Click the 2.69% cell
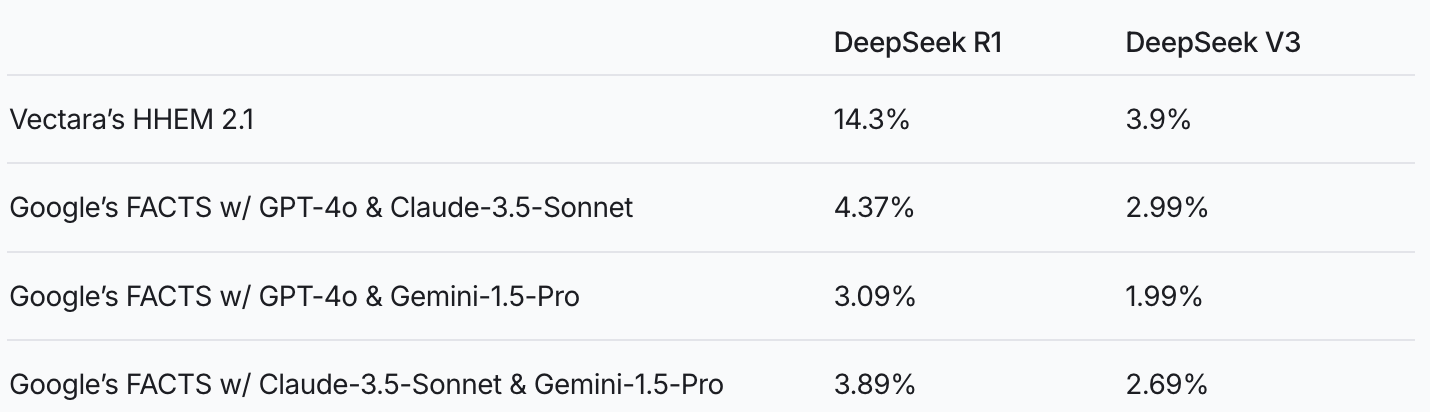This screenshot has width=1430, height=412. point(1166,384)
